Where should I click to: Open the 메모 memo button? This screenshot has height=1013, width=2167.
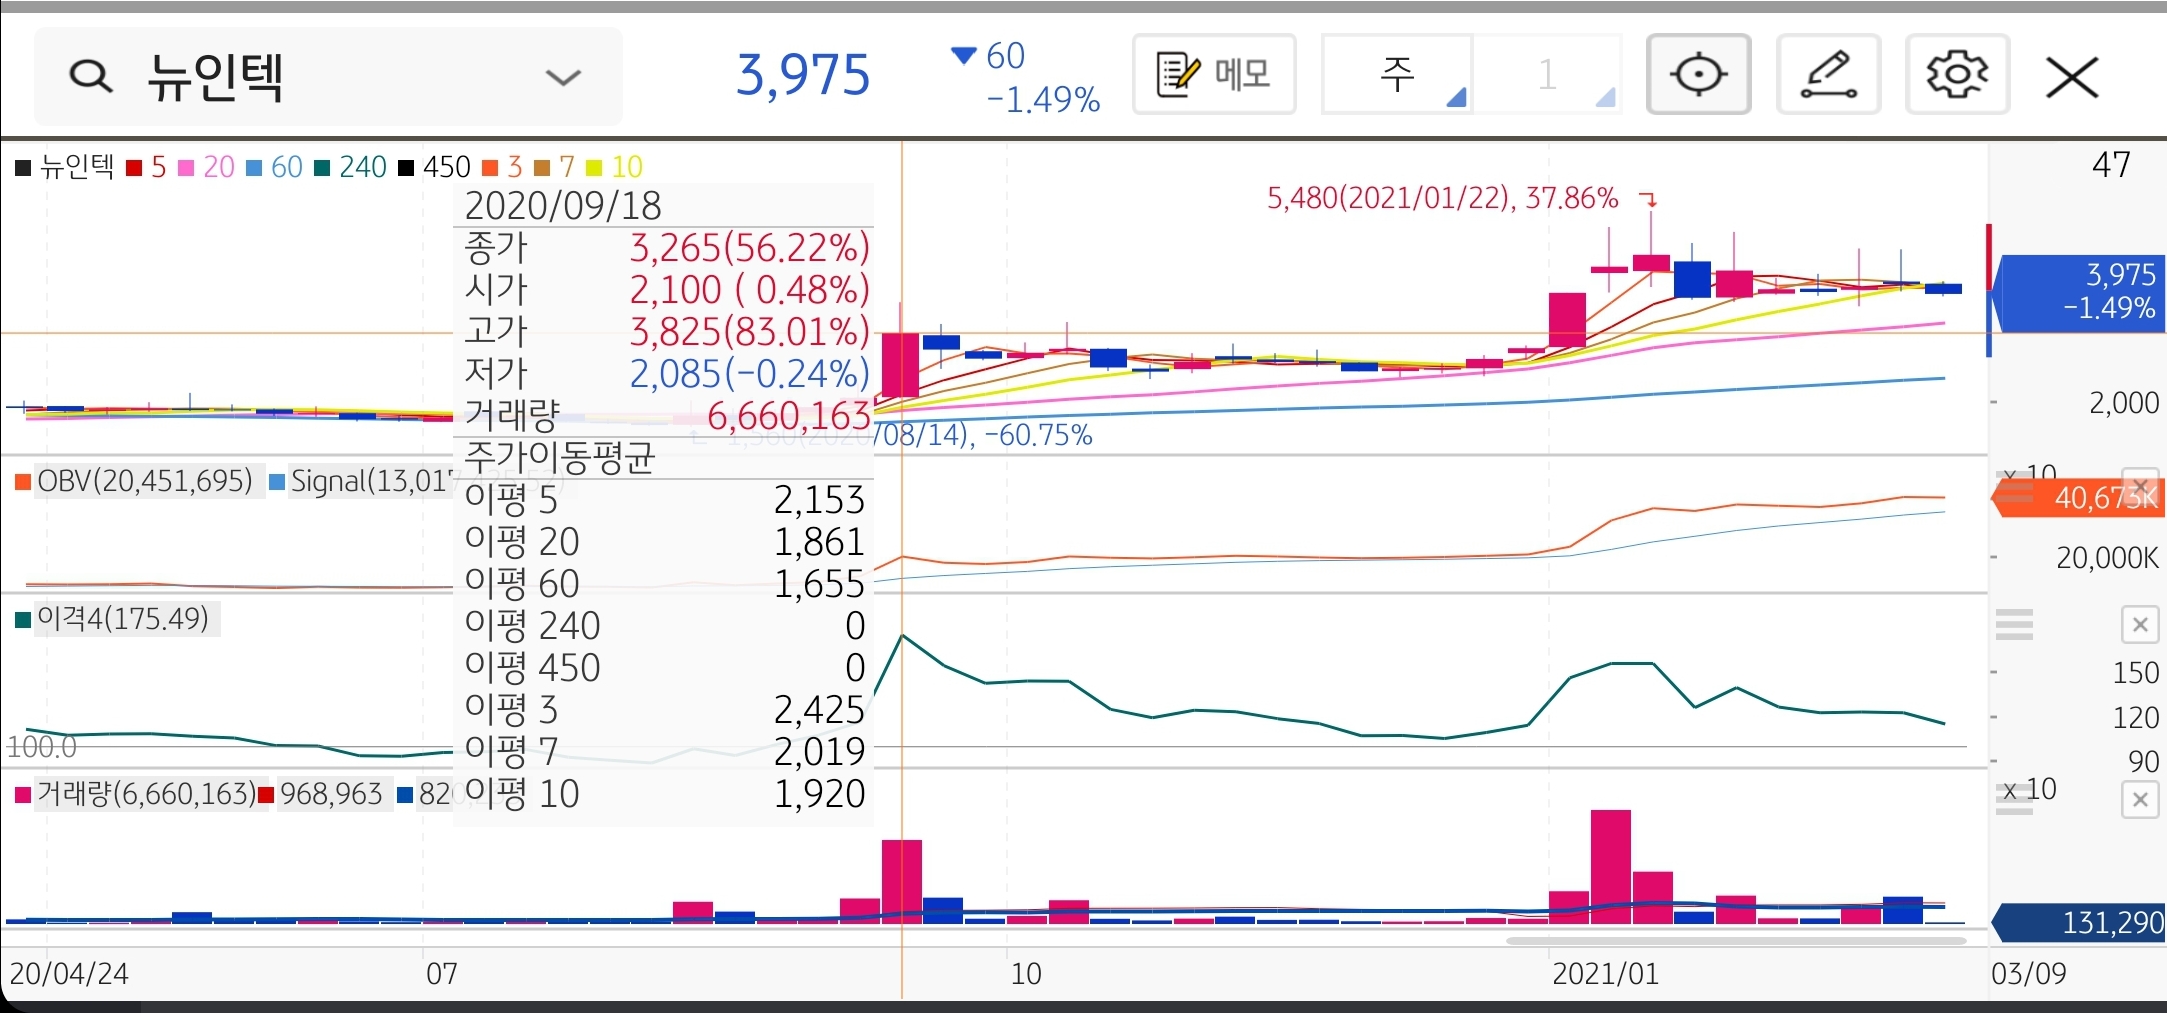[1214, 74]
